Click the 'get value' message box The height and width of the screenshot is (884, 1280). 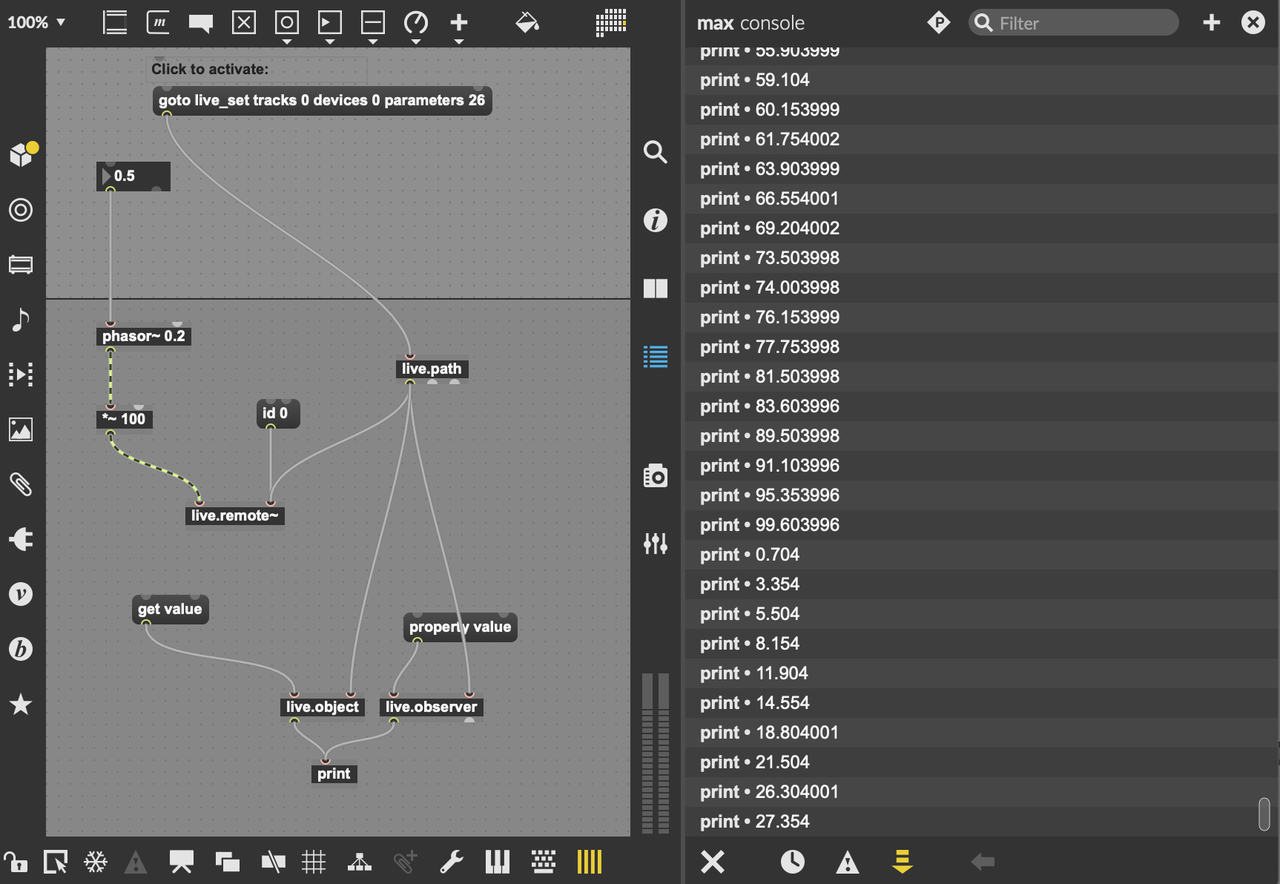pos(170,609)
